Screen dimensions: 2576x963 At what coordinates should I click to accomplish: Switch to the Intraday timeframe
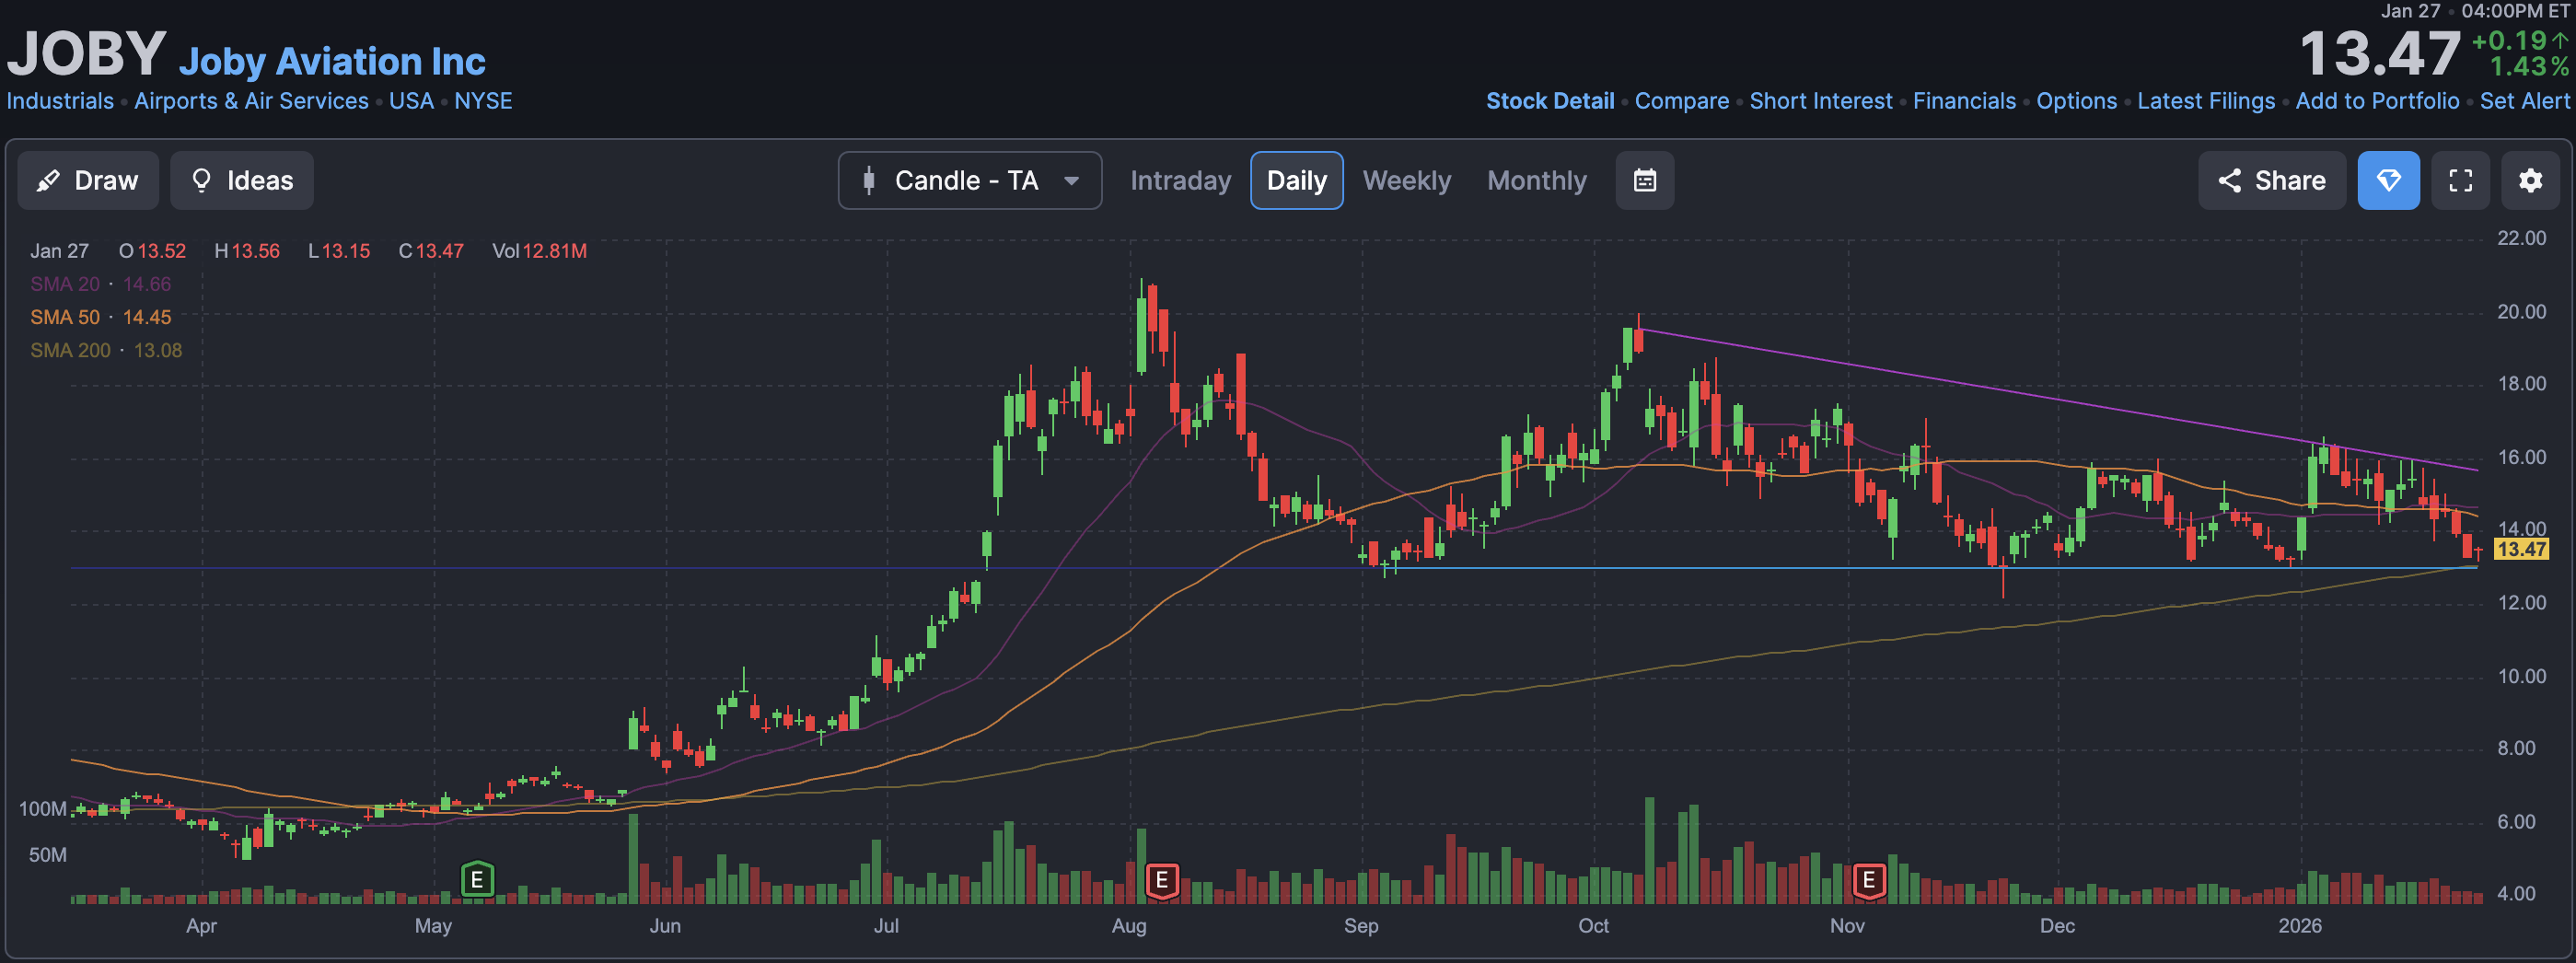[1180, 180]
